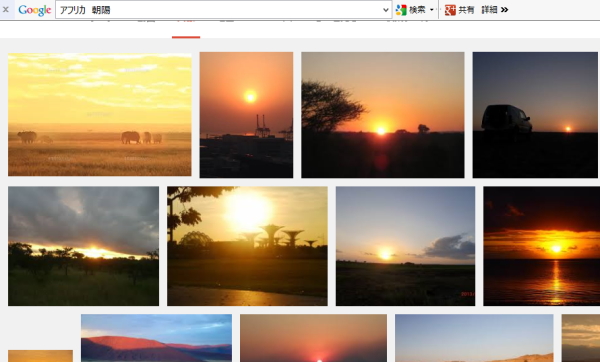Image resolution: width=600 pixels, height=362 pixels.
Task: Close the Google toolbar with the X
Action: coord(6,10)
